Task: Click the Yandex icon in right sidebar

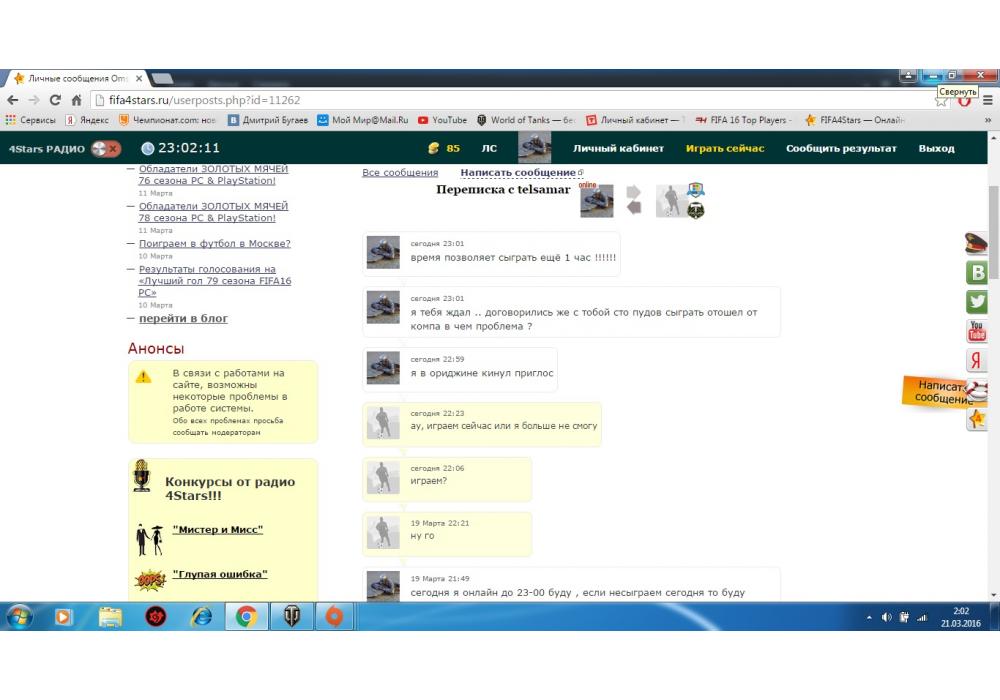Action: (977, 361)
